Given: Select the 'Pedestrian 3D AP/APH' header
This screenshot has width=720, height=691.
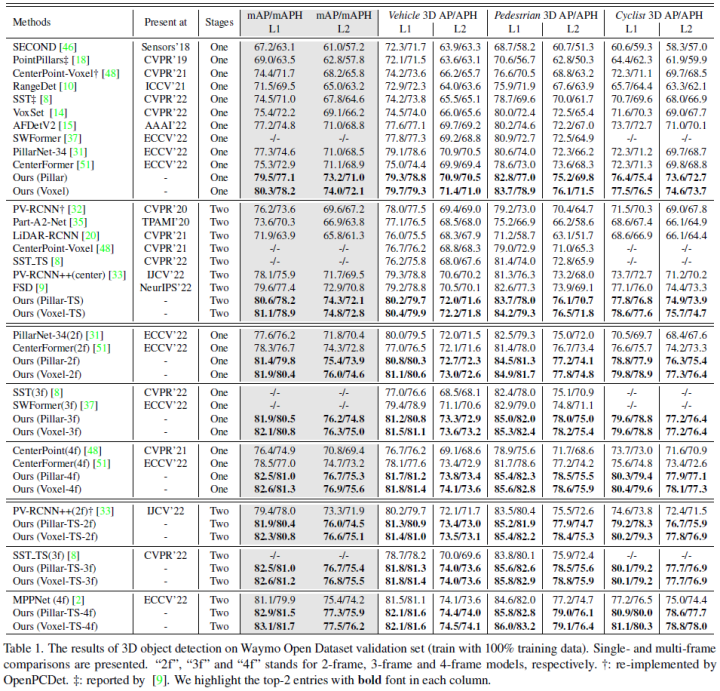Looking at the screenshot, I should tap(546, 15).
